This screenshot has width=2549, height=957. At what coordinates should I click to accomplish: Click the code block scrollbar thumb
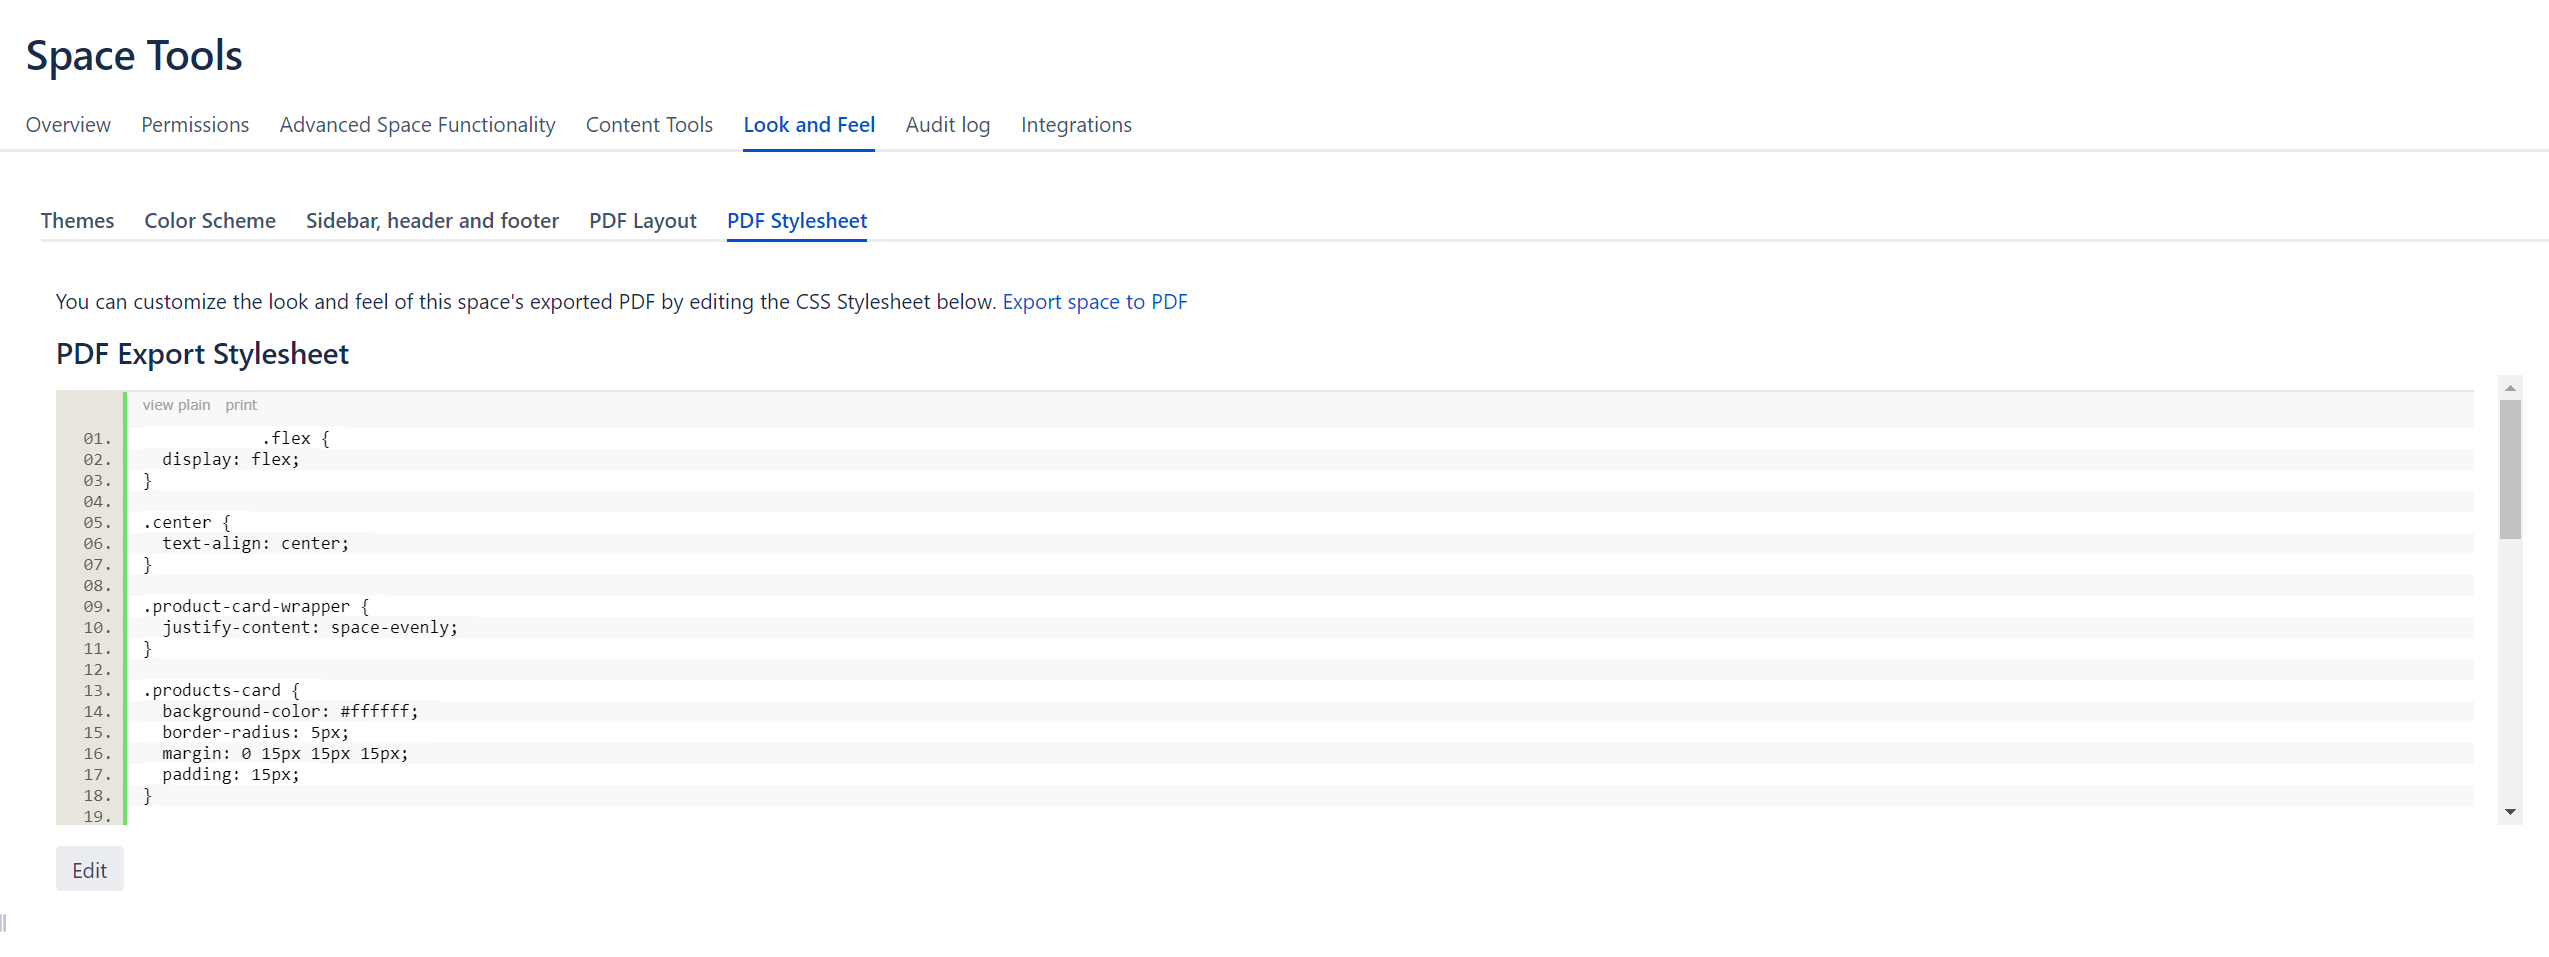click(x=2510, y=470)
